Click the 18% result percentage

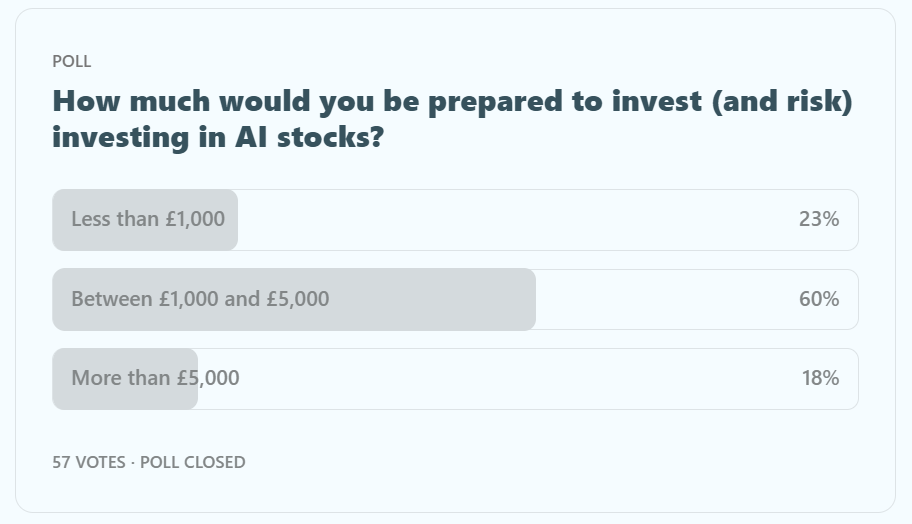(x=819, y=378)
